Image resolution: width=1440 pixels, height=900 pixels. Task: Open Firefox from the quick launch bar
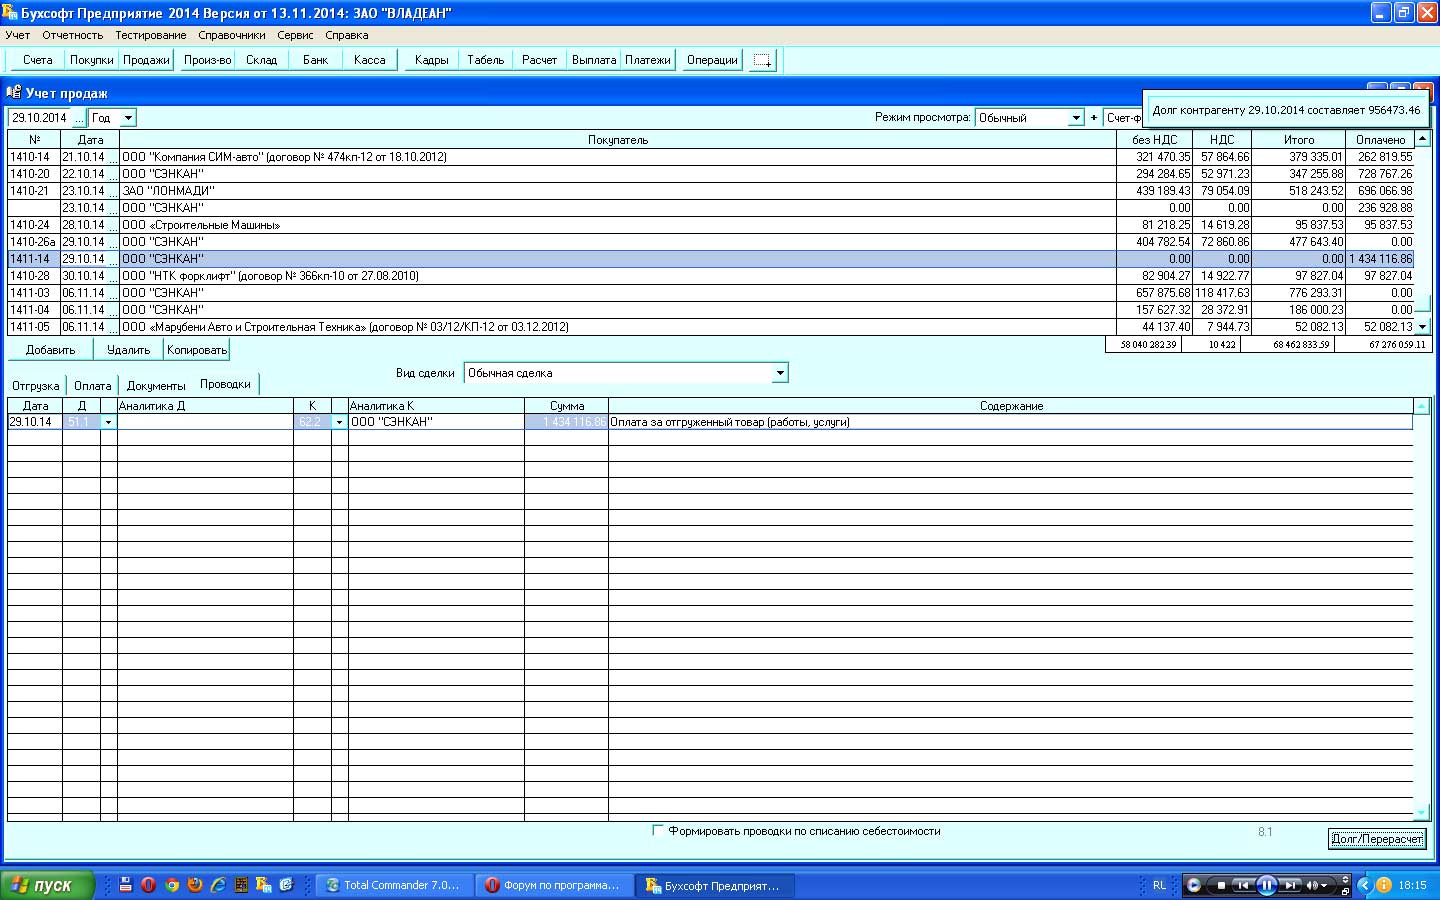click(x=194, y=885)
